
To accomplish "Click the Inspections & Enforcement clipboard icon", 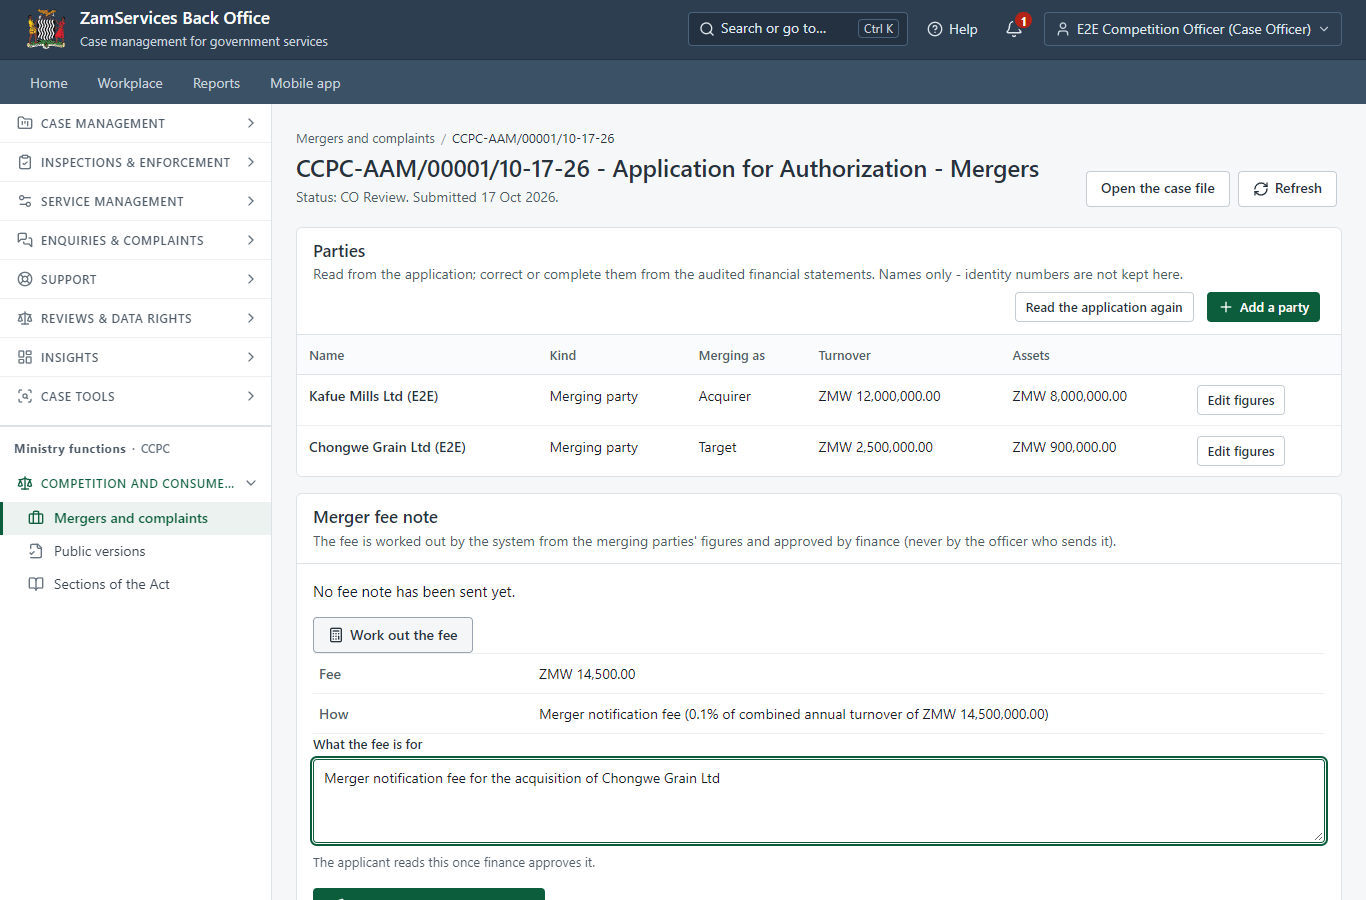I will click(25, 162).
